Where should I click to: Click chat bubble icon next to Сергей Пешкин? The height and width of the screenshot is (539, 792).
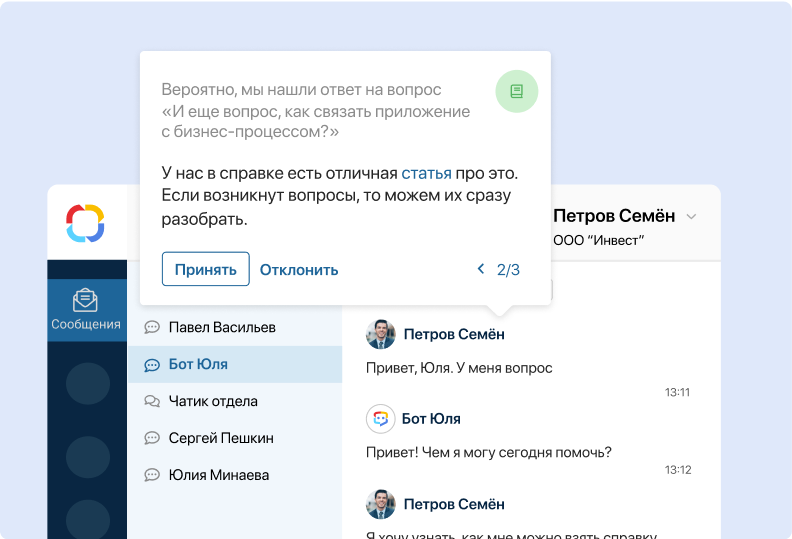pos(152,438)
